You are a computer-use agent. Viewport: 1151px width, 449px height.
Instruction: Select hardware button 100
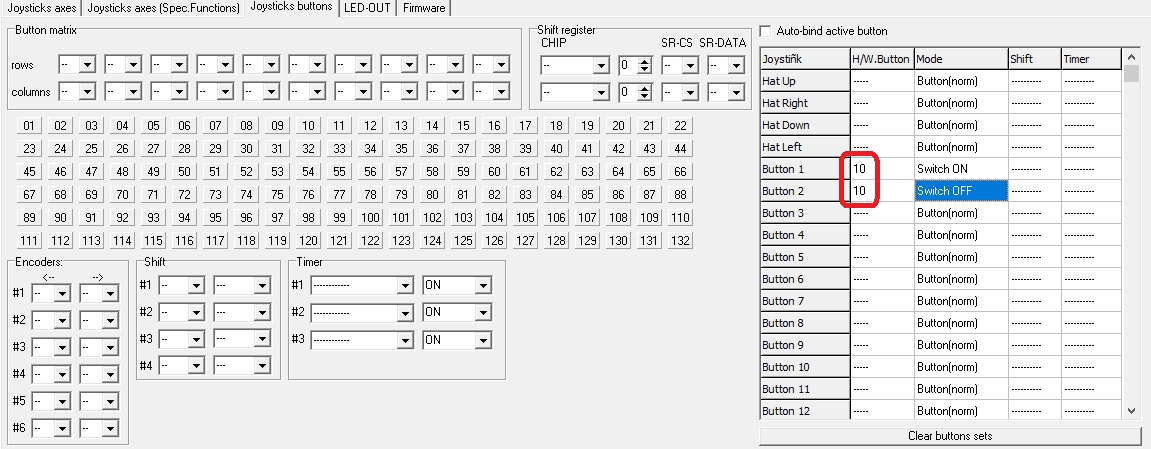pos(370,217)
